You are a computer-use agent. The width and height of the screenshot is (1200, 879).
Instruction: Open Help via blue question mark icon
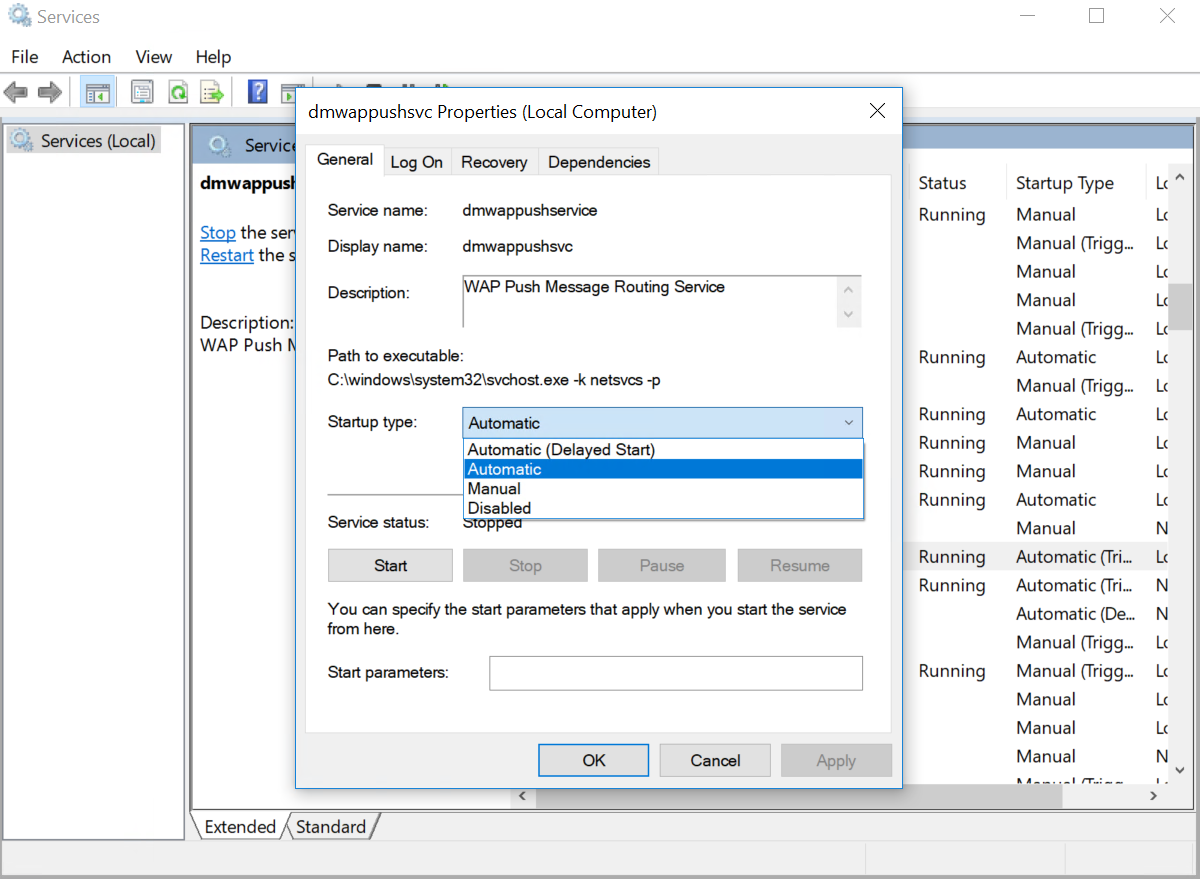257,93
